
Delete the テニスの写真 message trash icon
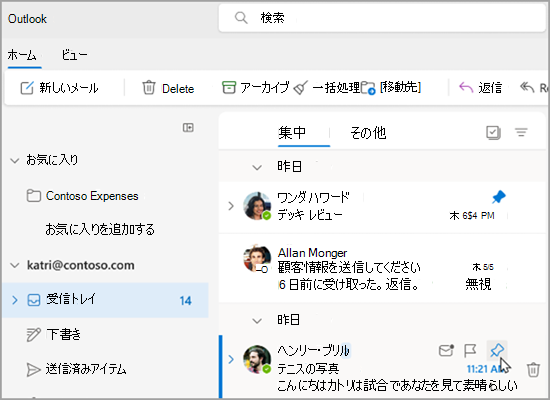[533, 369]
